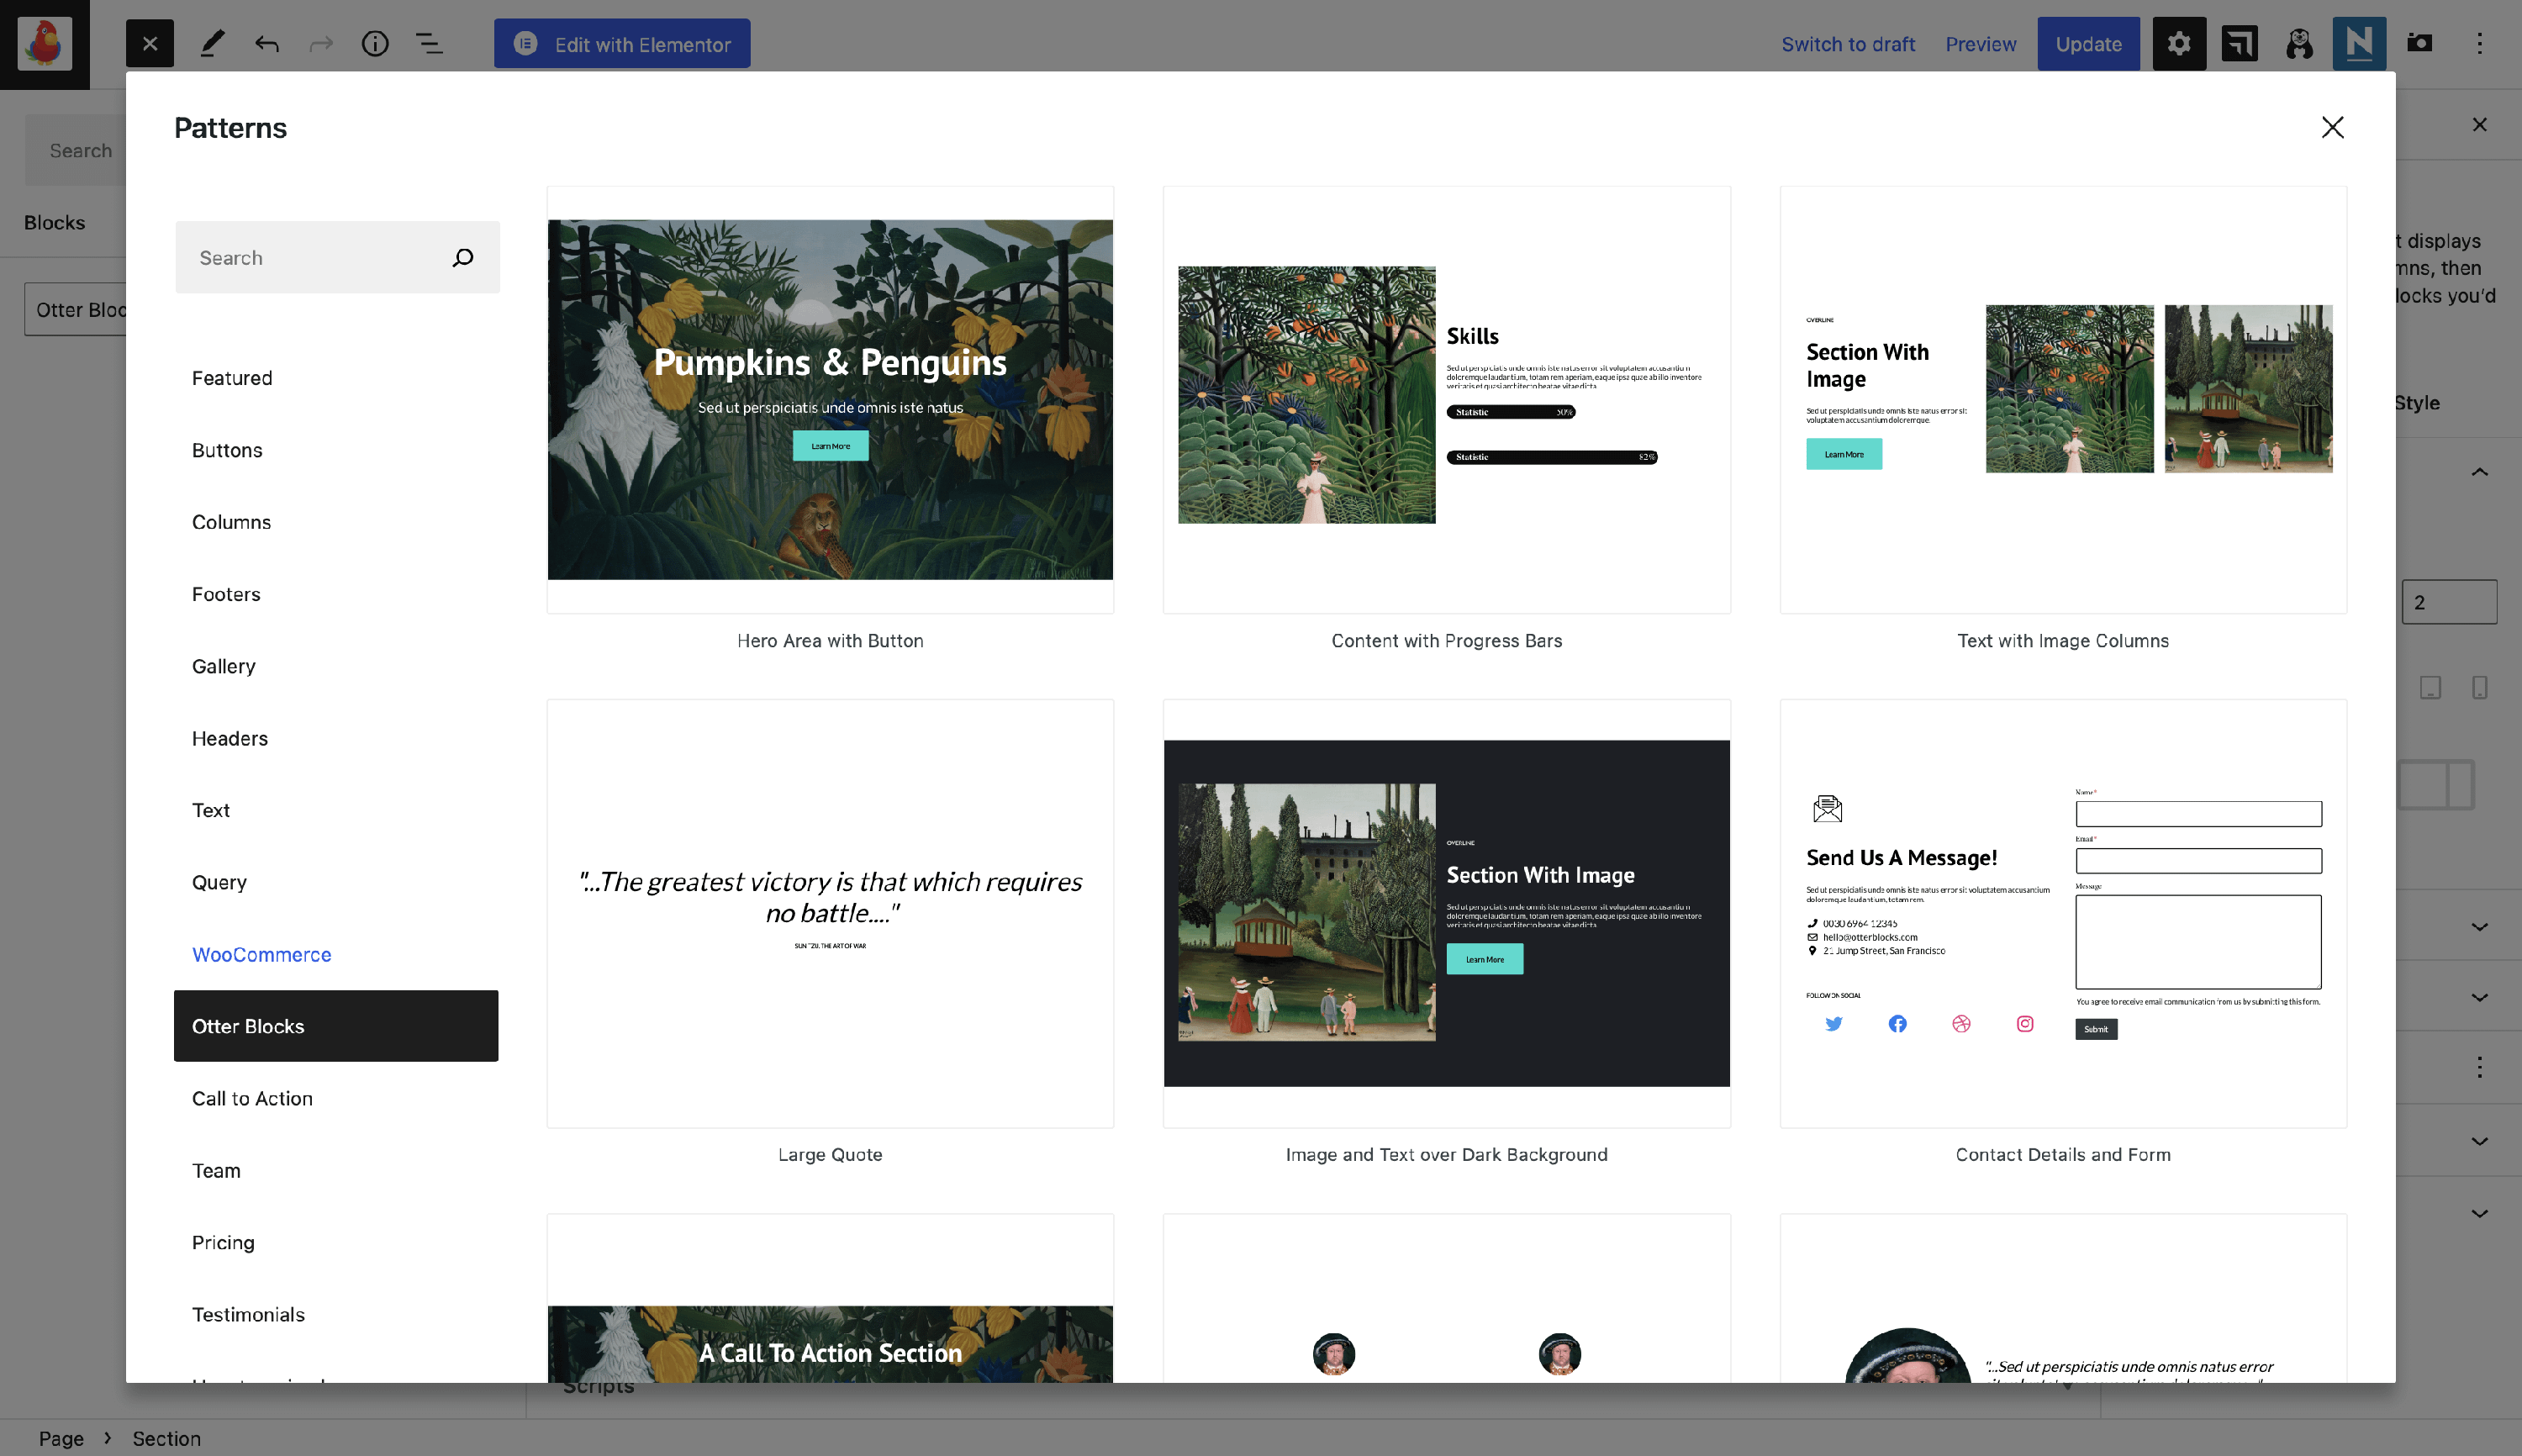The height and width of the screenshot is (1456, 2522).
Task: Select the WooCommerce pattern category
Action: coord(261,954)
